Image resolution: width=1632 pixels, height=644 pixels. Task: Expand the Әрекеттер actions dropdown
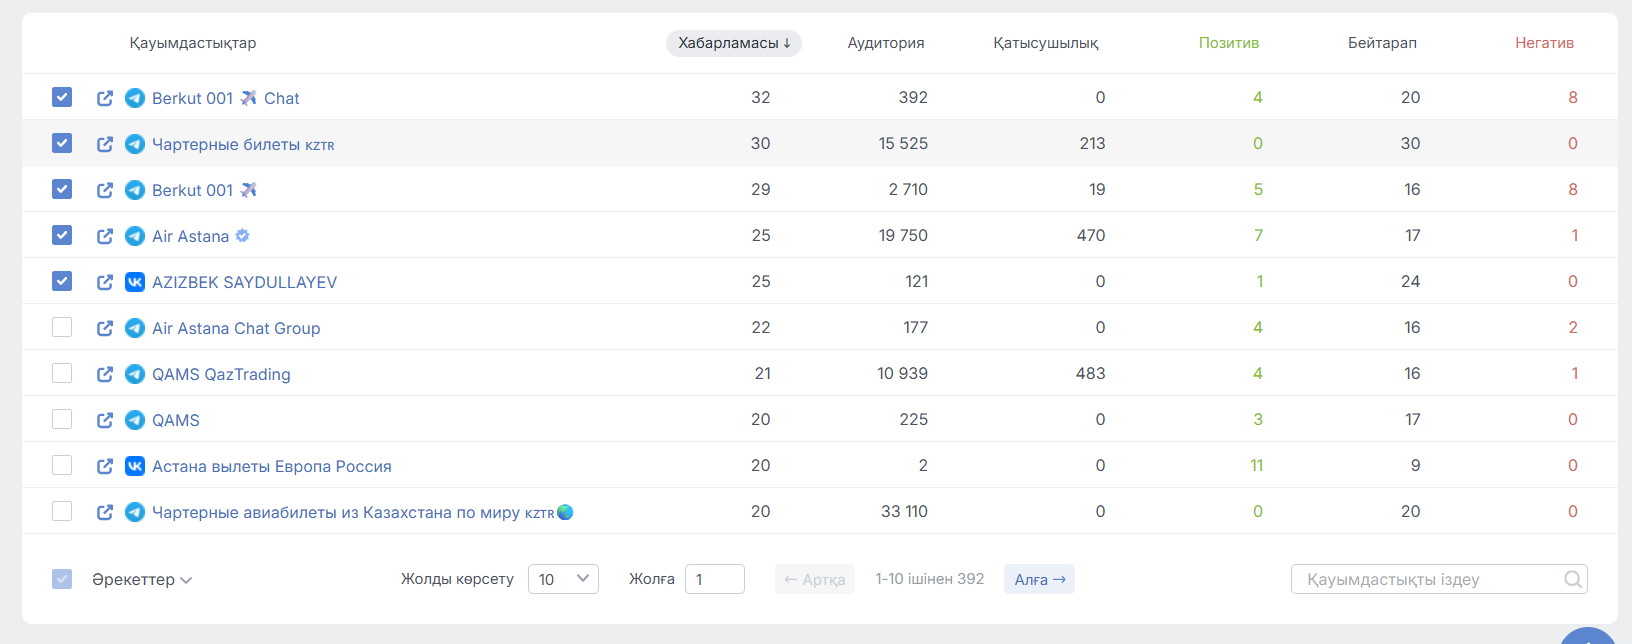[x=142, y=580]
